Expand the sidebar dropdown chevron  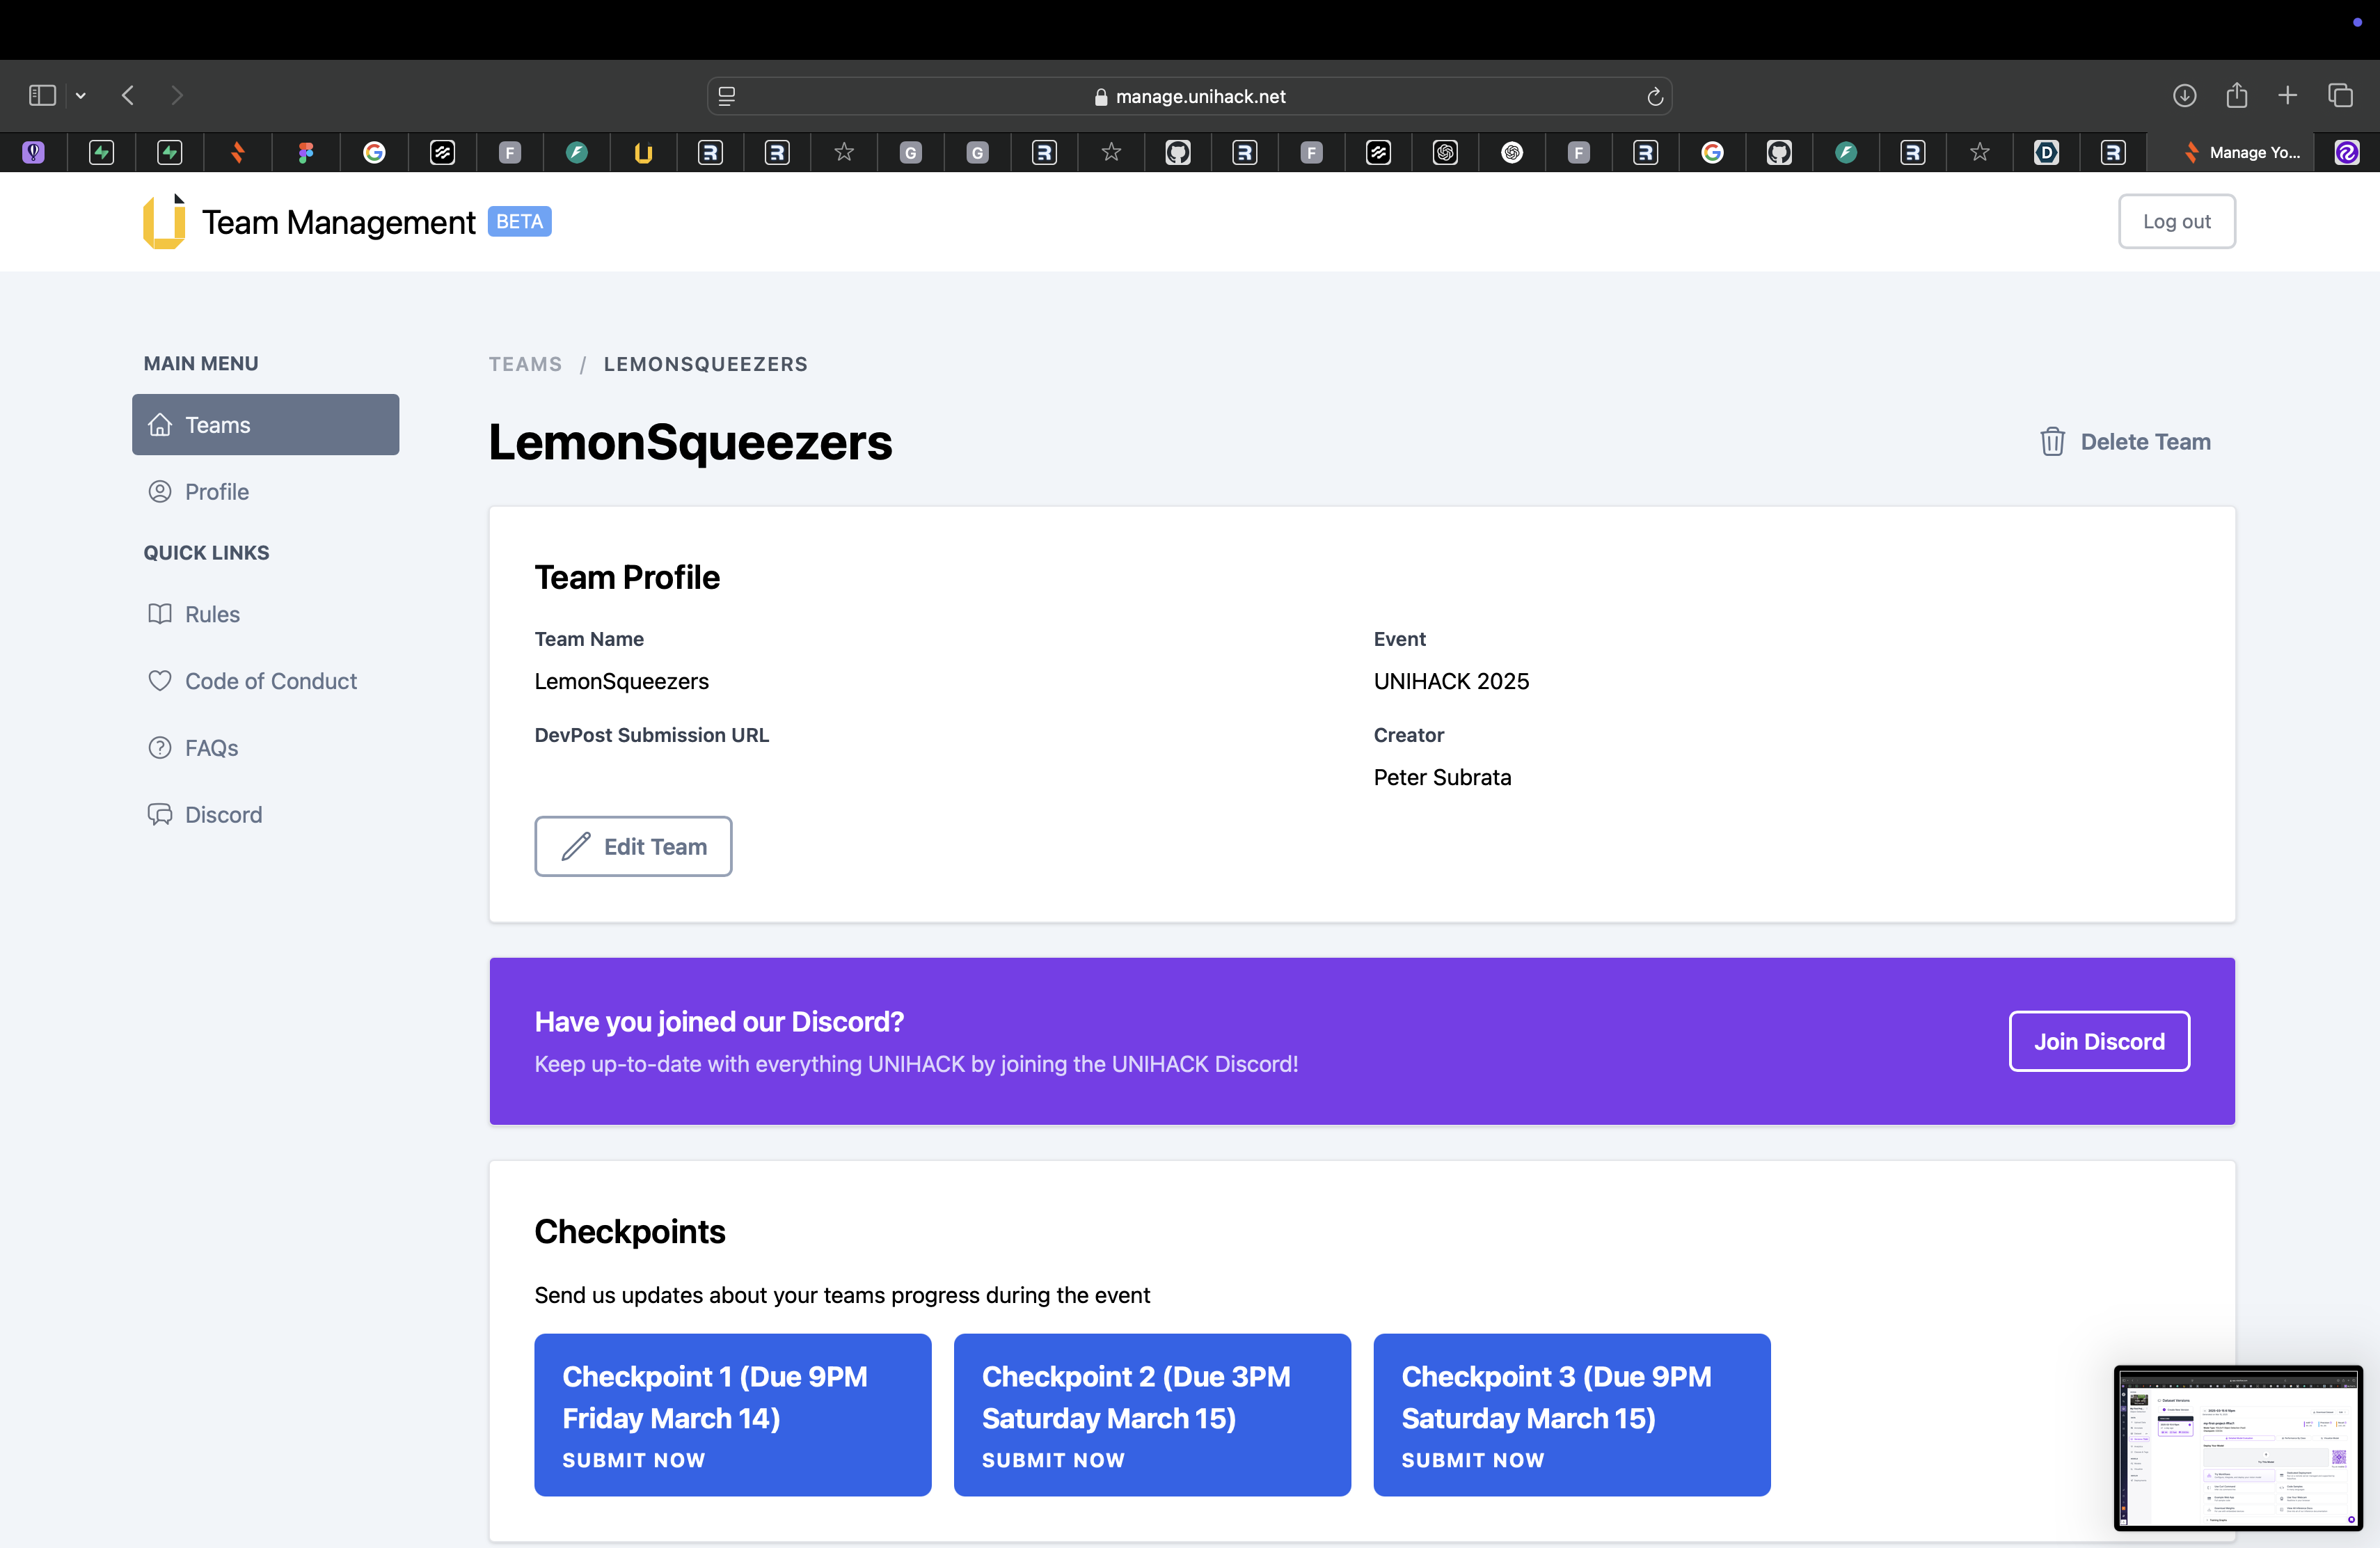click(x=81, y=96)
